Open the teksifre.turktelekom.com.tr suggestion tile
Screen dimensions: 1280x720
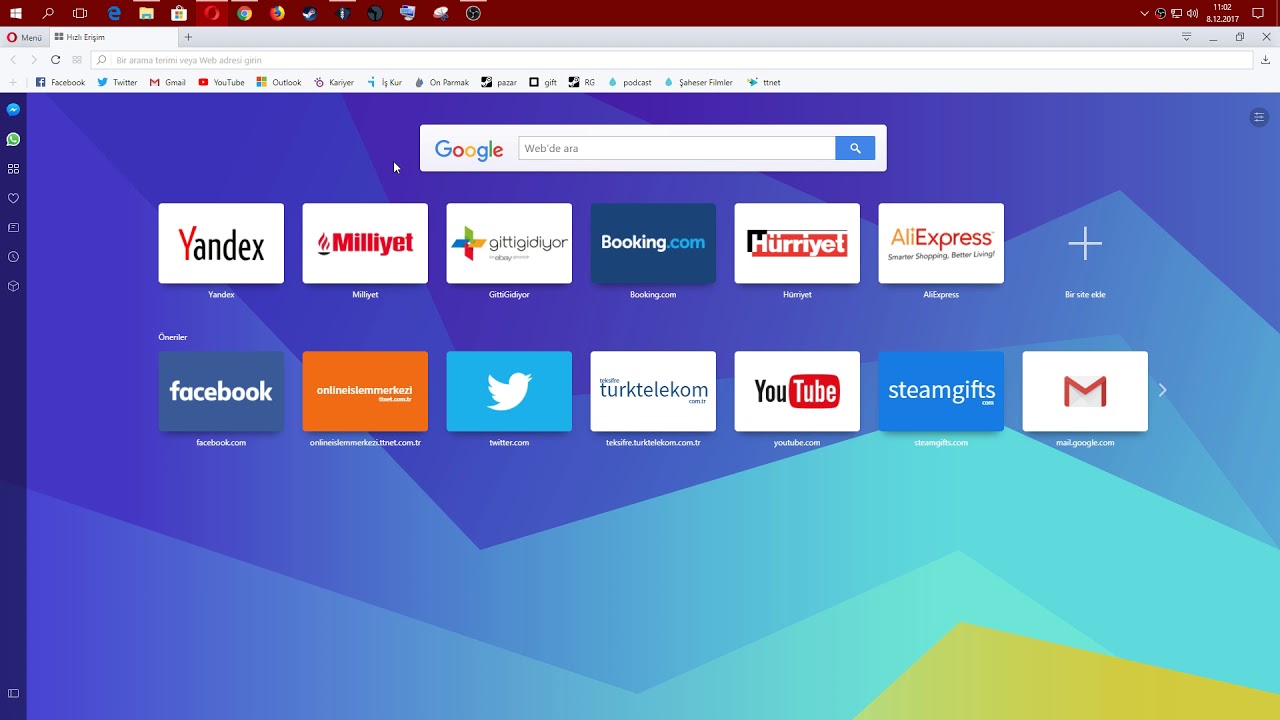click(653, 391)
